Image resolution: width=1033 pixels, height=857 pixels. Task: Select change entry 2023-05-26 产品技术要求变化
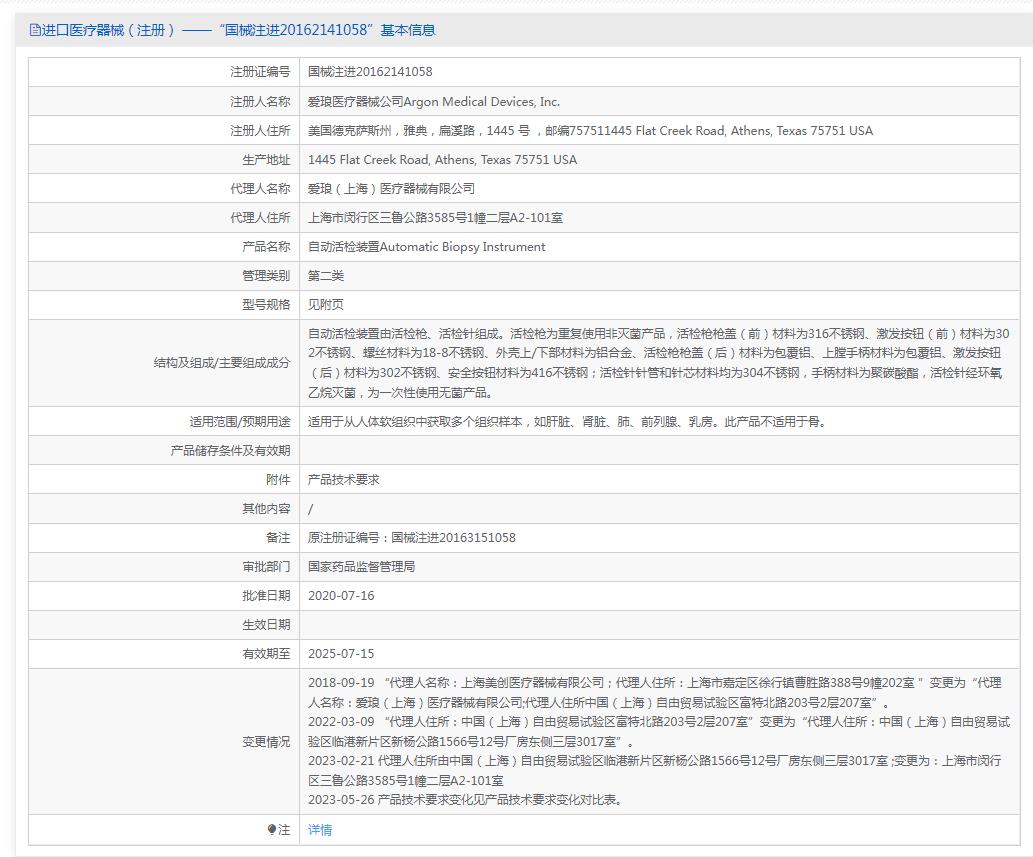coord(466,800)
